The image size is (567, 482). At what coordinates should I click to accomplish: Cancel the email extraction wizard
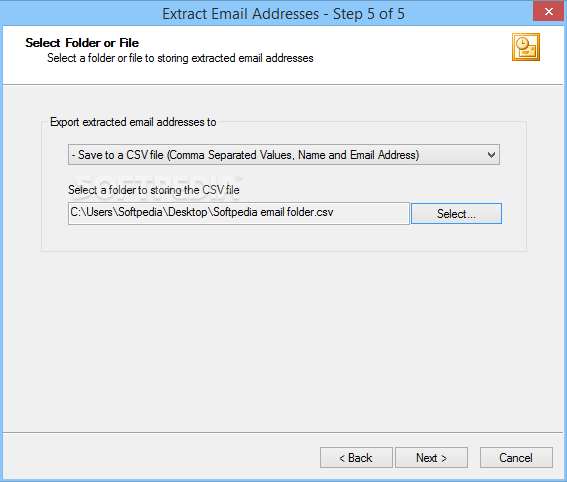[516, 458]
